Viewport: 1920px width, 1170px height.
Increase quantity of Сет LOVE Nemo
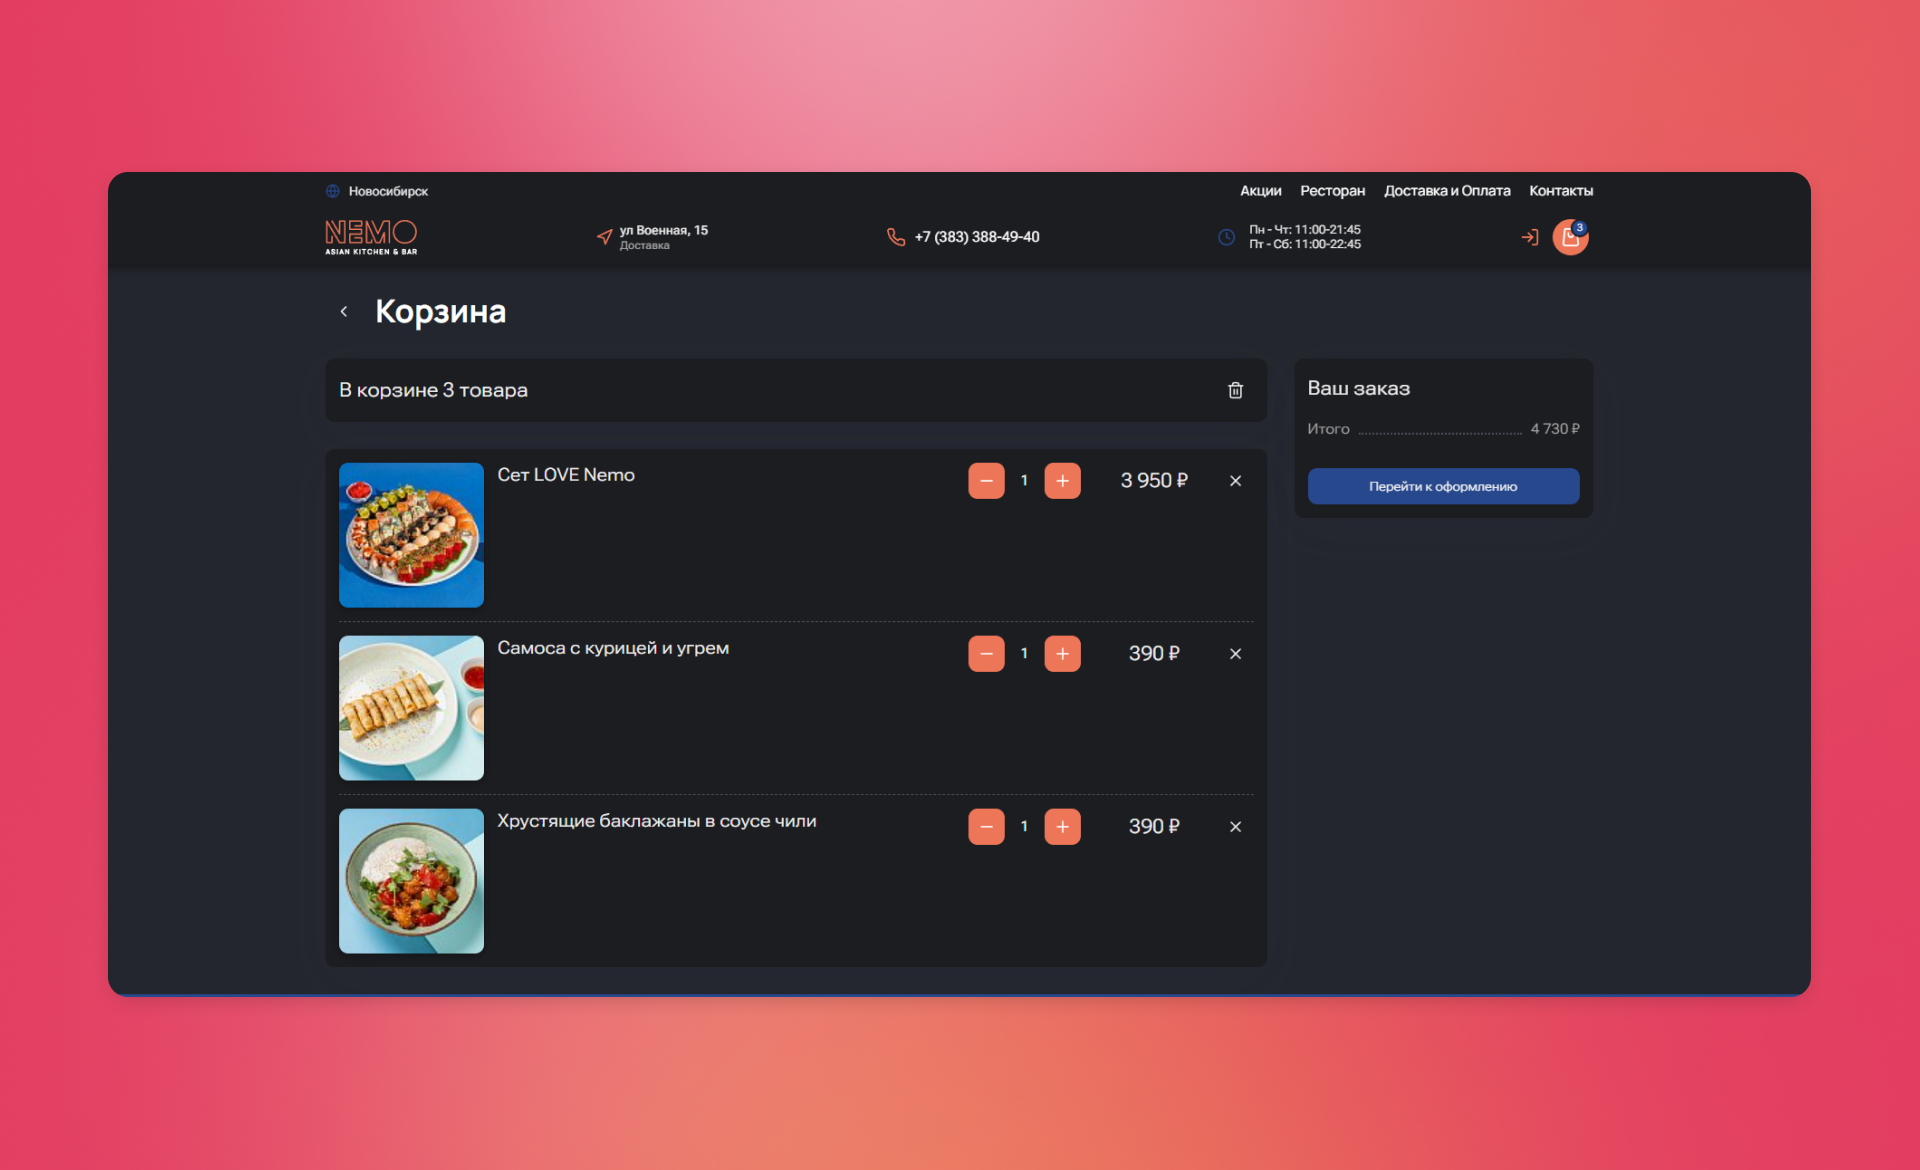[x=1062, y=481]
